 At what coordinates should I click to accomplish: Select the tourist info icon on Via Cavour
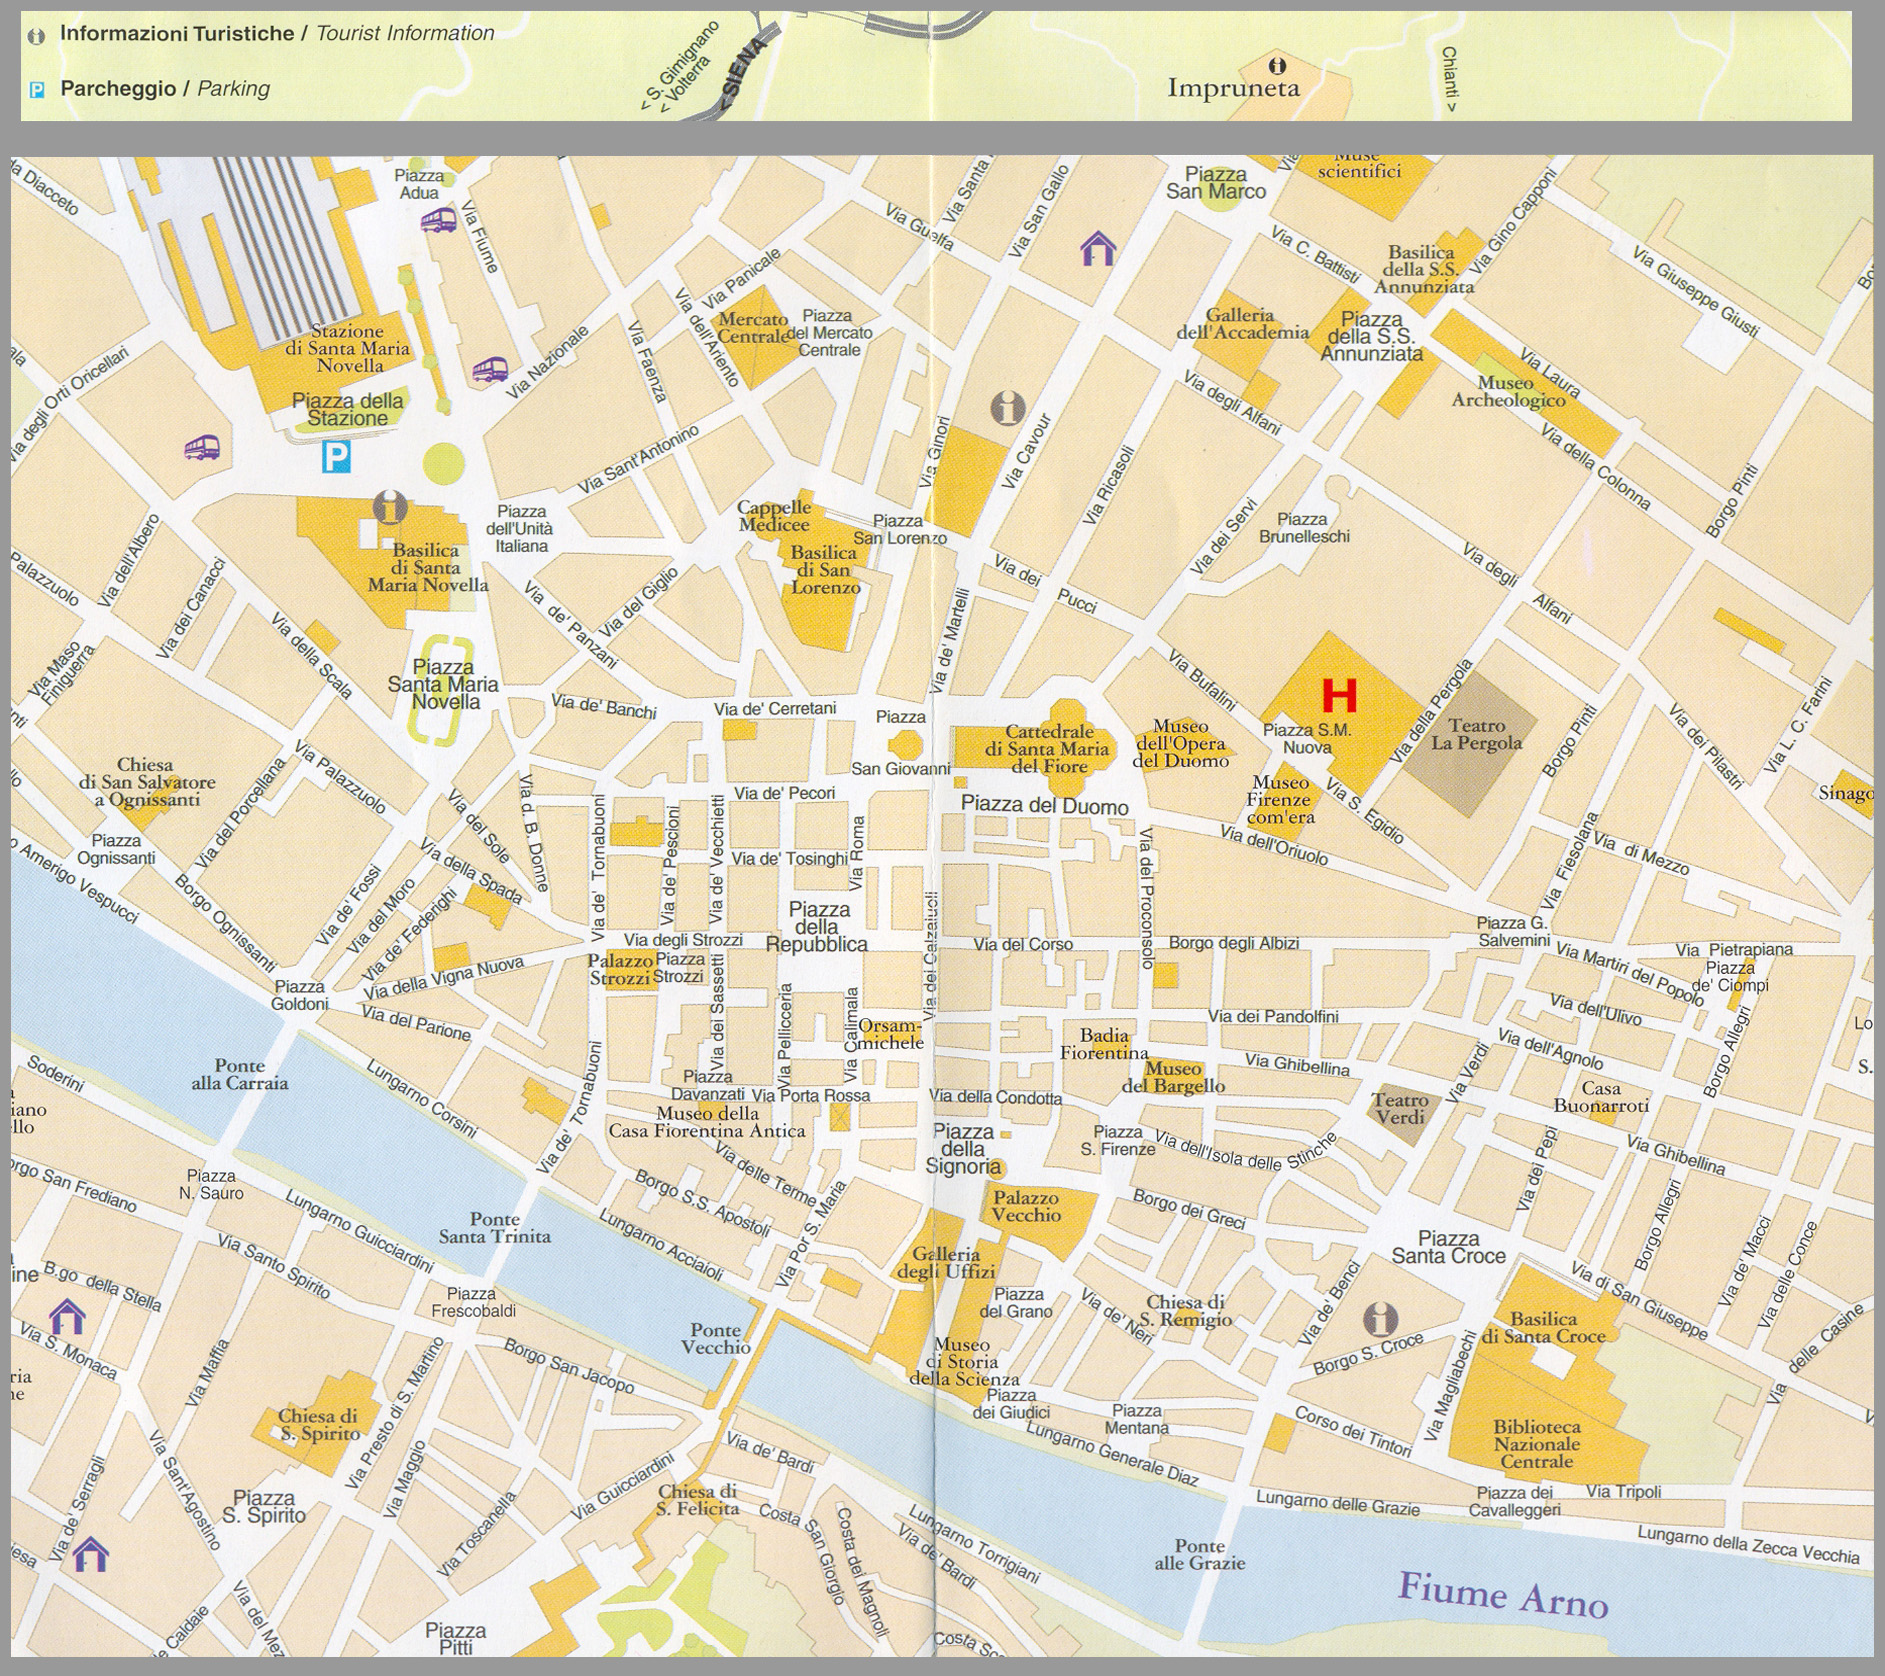tap(1008, 407)
